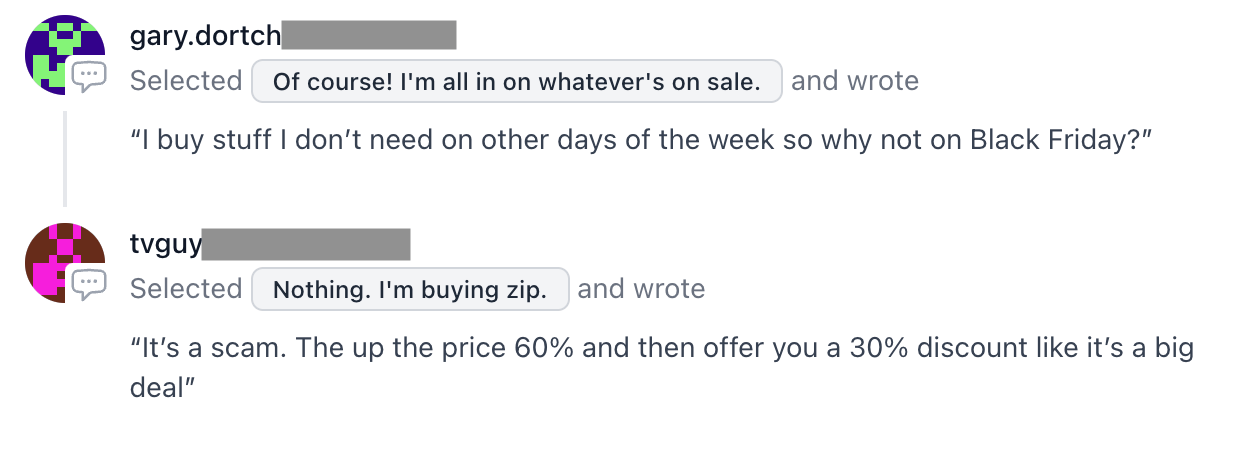Click the vertical thread line between comments
The width and height of the screenshot is (1258, 472).
point(66,158)
